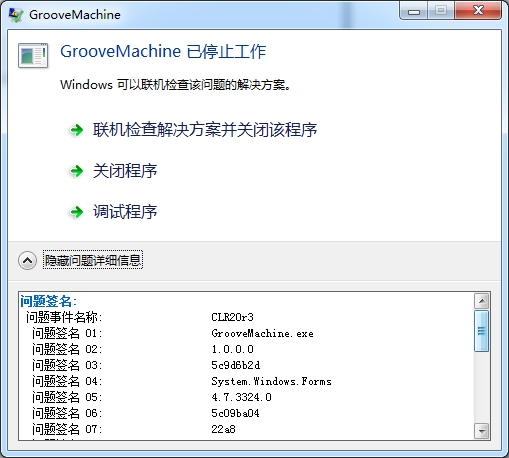Click value System.Windows.Forms
This screenshot has width=509, height=458.
pyautogui.click(x=271, y=381)
